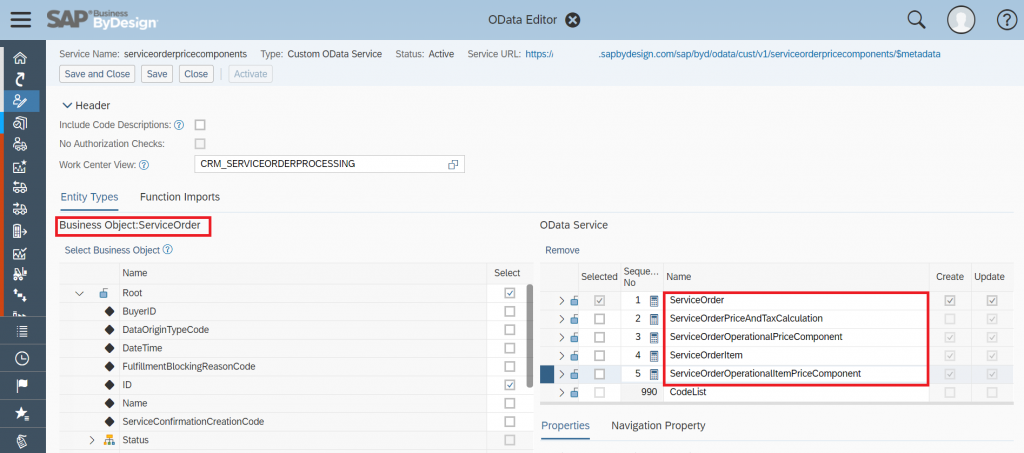1024x453 pixels.
Task: Uncheck the ID Select checkbox
Action: point(509,385)
